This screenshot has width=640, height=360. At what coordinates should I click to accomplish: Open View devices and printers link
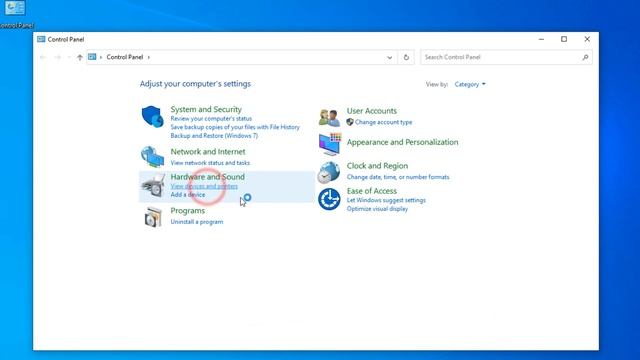204,186
